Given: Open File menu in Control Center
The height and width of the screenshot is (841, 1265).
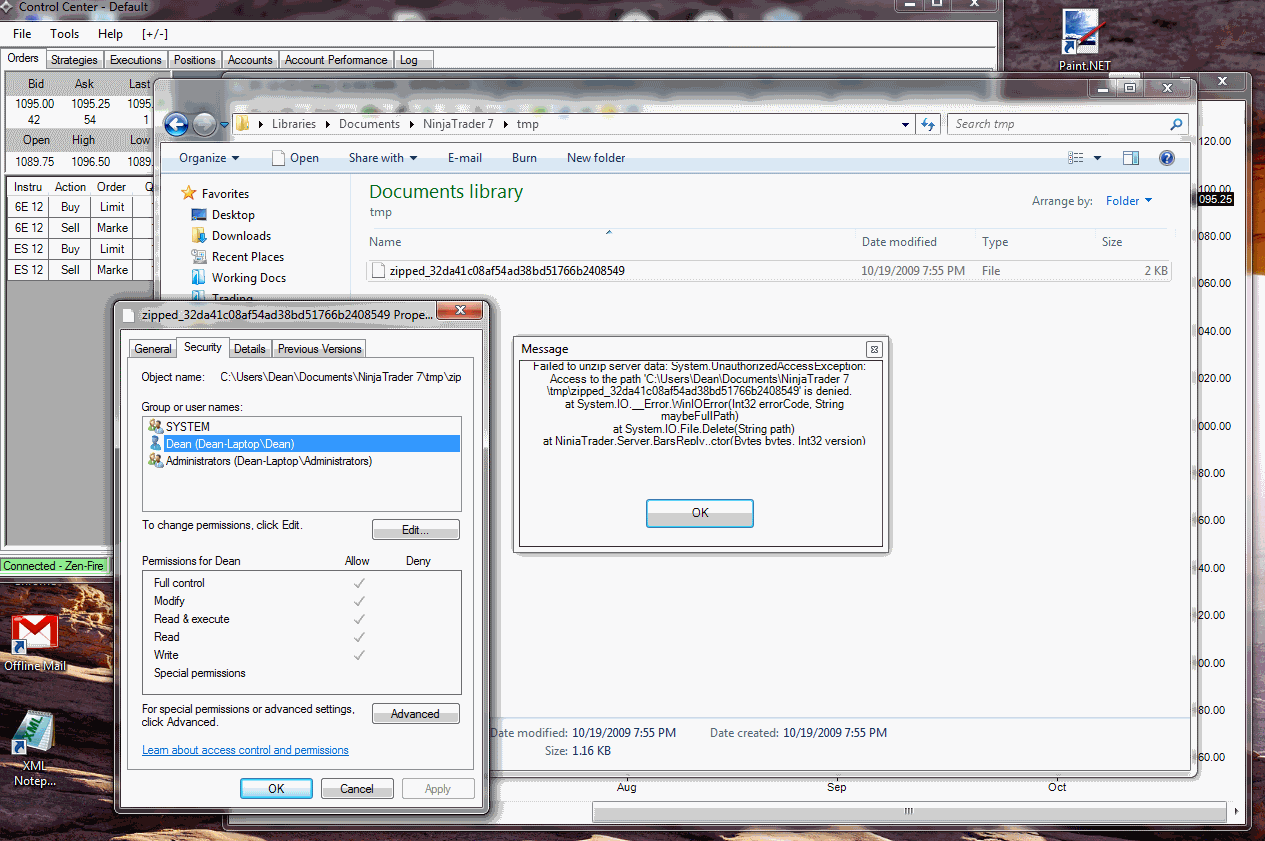Looking at the screenshot, I should [22, 34].
